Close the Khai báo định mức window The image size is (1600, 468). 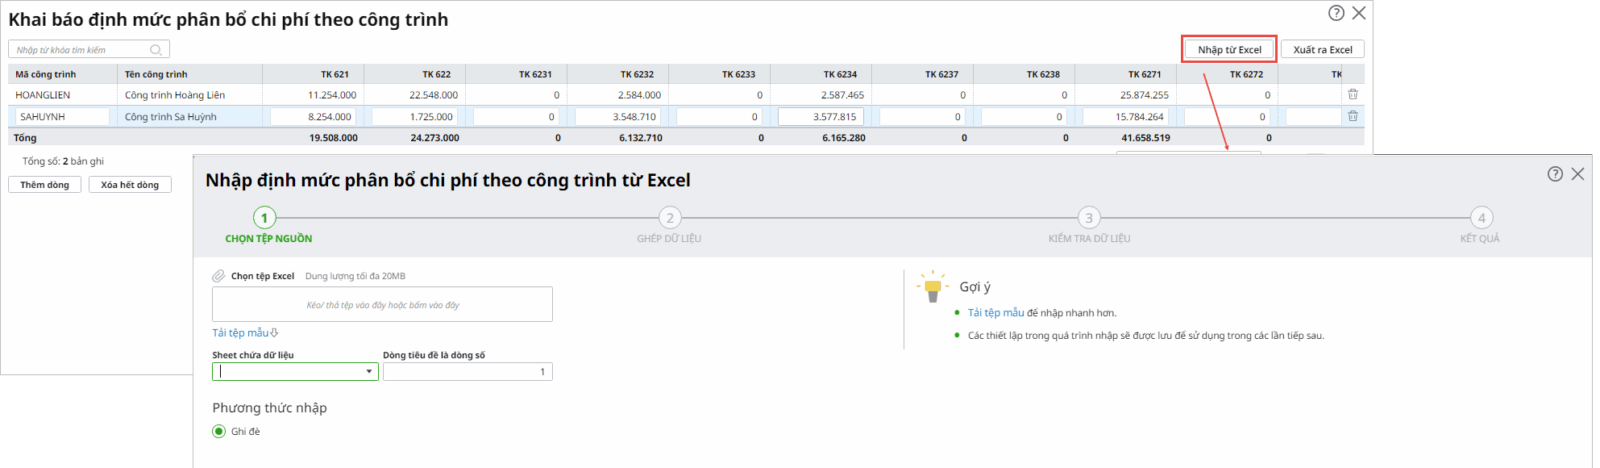1359,13
